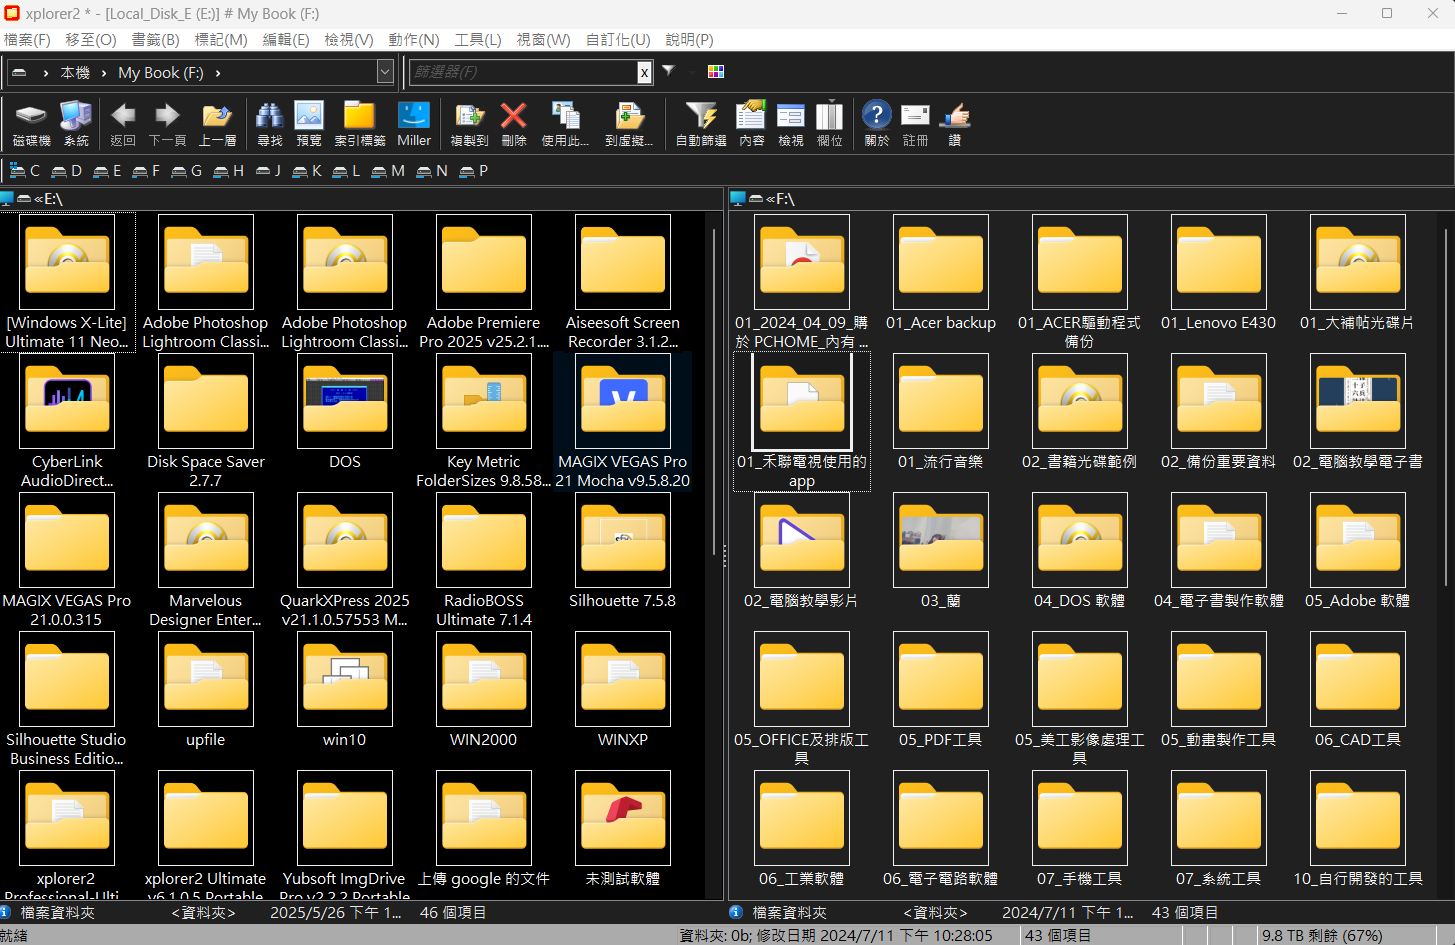Click the 註冊 register icon
Viewport: 1455px width, 945px height.
click(x=915, y=124)
